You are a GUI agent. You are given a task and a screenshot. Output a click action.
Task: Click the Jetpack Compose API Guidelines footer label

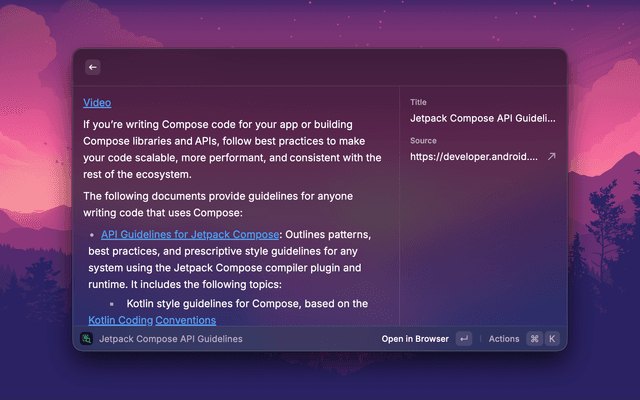click(x=171, y=339)
